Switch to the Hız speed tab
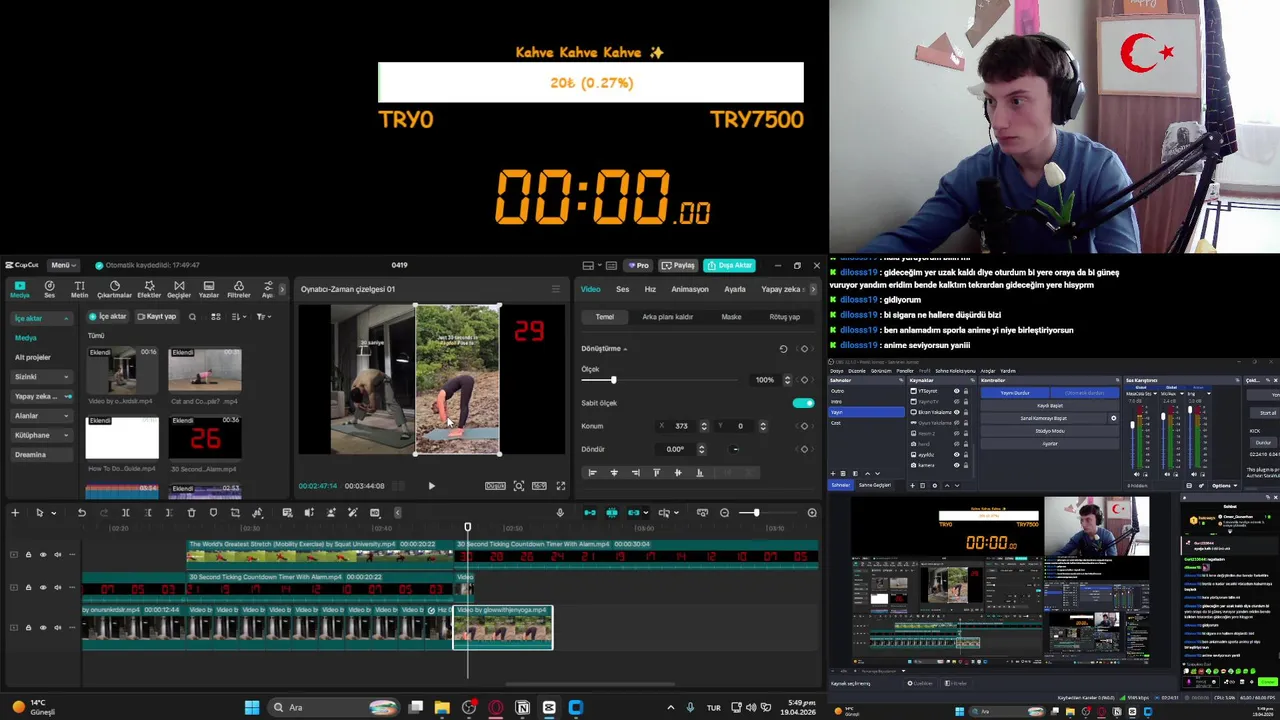Image resolution: width=1280 pixels, height=720 pixels. coord(650,289)
